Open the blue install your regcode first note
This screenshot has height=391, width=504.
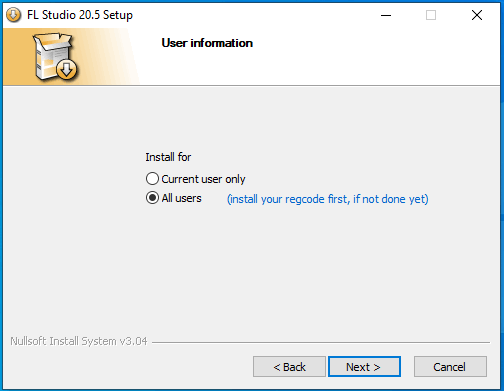pyautogui.click(x=328, y=199)
